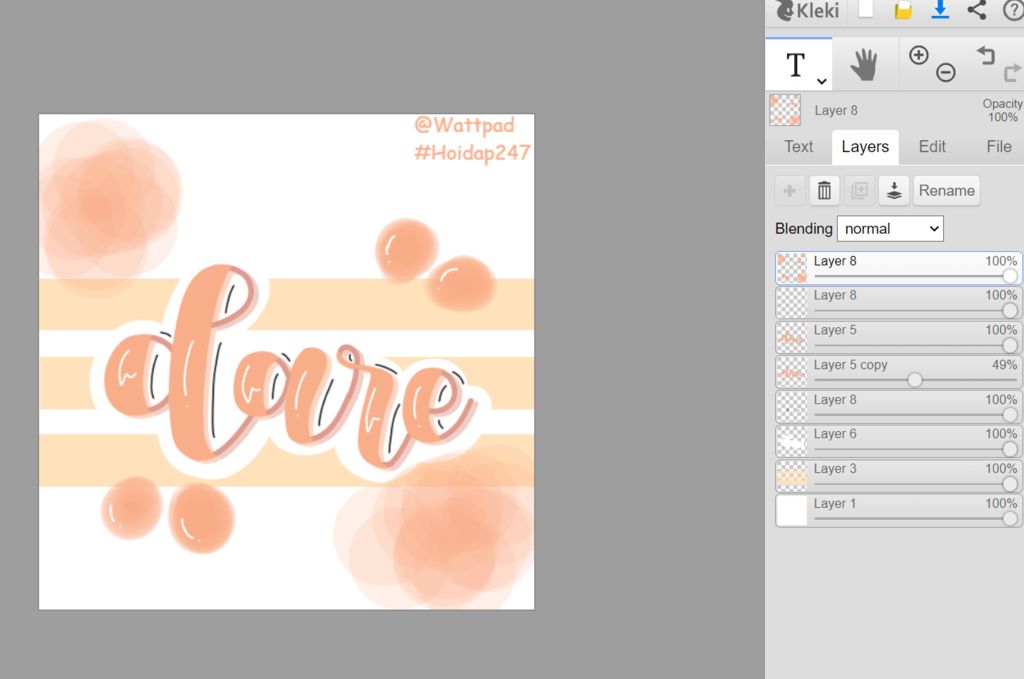This screenshot has width=1024, height=679.
Task: Click the Rename button
Action: pos(946,191)
